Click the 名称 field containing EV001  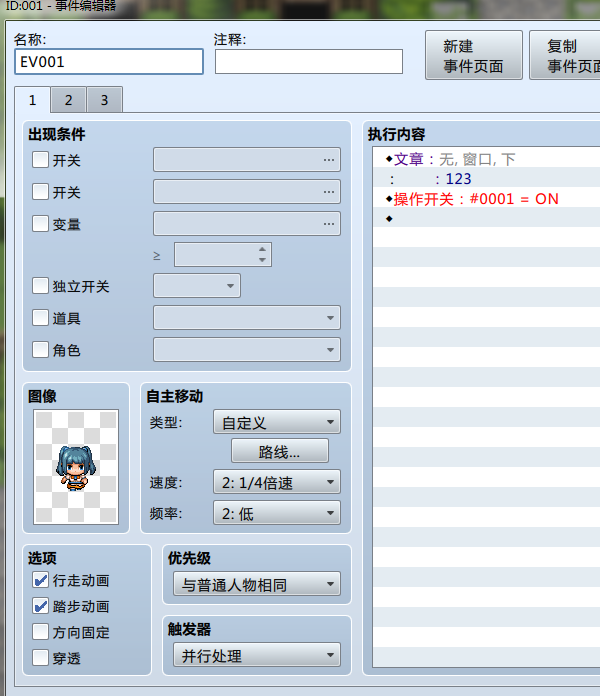tap(109, 62)
